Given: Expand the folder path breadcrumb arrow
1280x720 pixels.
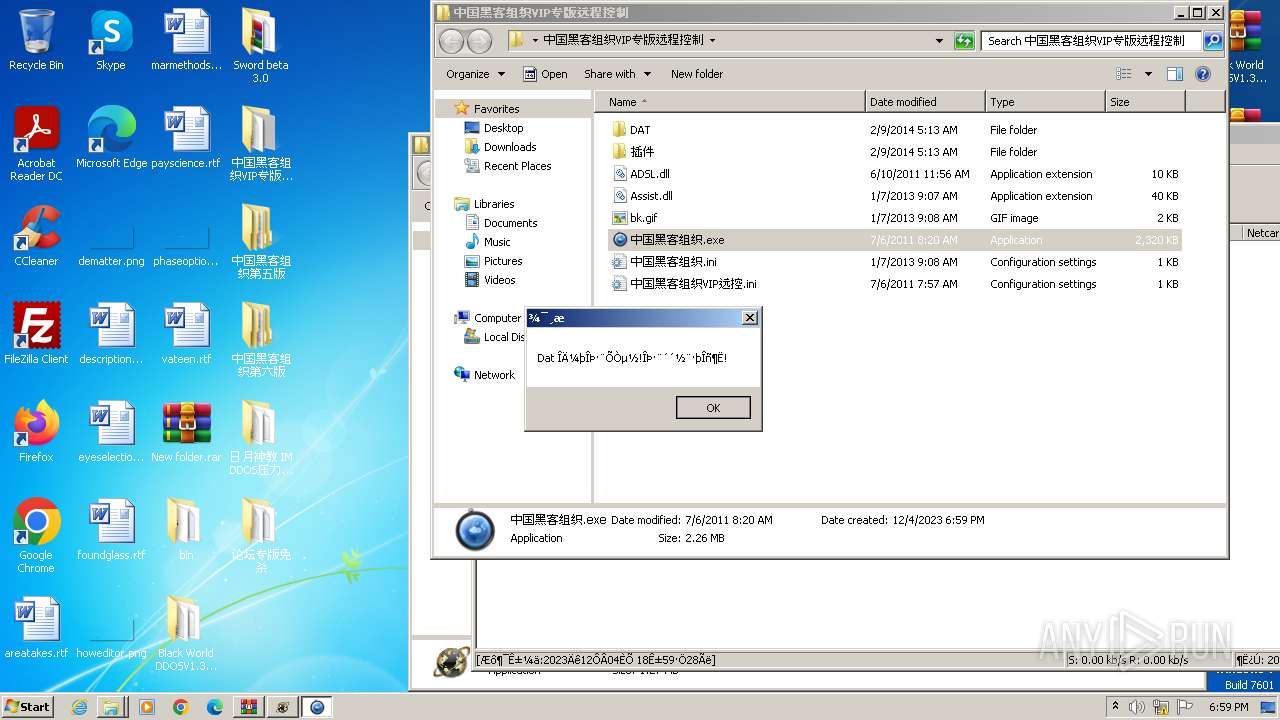Looking at the screenshot, I should click(x=712, y=41).
